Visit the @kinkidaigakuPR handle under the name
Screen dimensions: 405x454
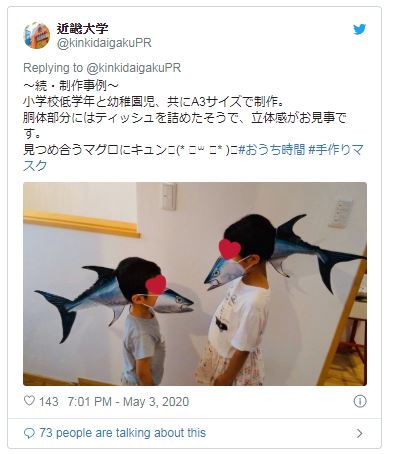[104, 43]
